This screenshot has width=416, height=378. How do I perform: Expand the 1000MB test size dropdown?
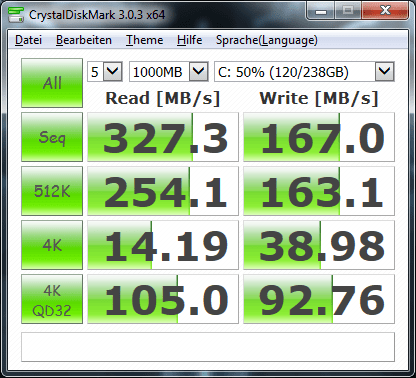coord(199,71)
